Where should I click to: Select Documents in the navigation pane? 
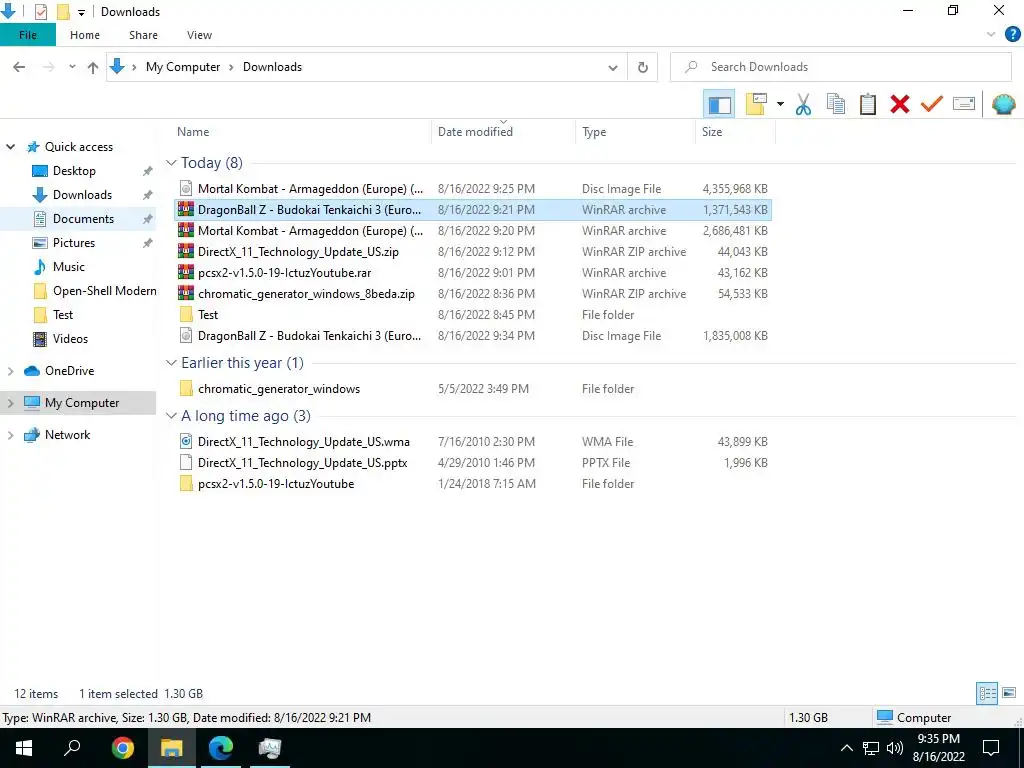(x=83, y=219)
